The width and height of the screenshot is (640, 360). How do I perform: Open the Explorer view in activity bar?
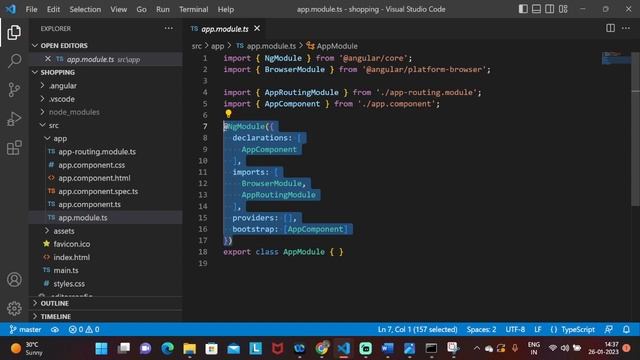click(14, 32)
